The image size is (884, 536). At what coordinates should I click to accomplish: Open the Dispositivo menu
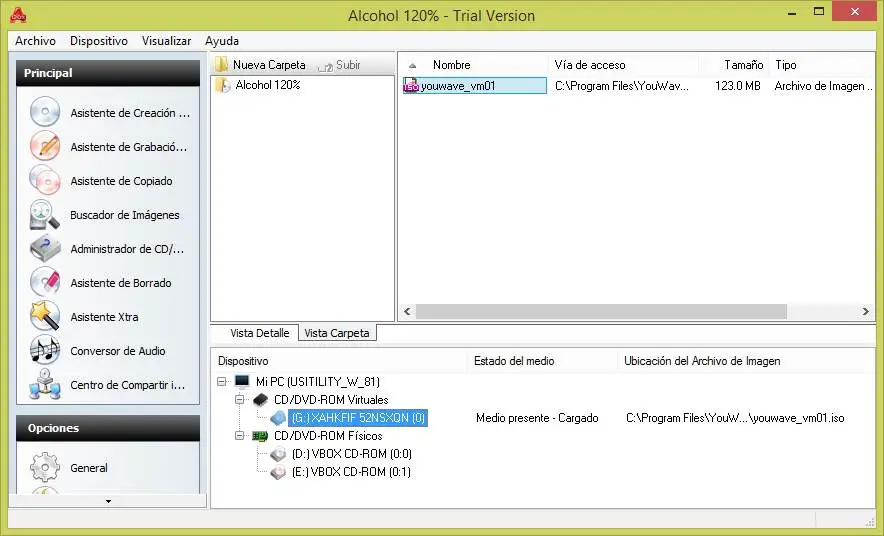click(99, 41)
